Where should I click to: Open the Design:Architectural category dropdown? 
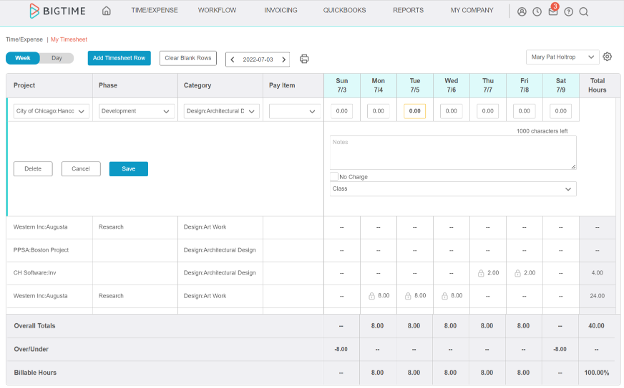pos(222,111)
